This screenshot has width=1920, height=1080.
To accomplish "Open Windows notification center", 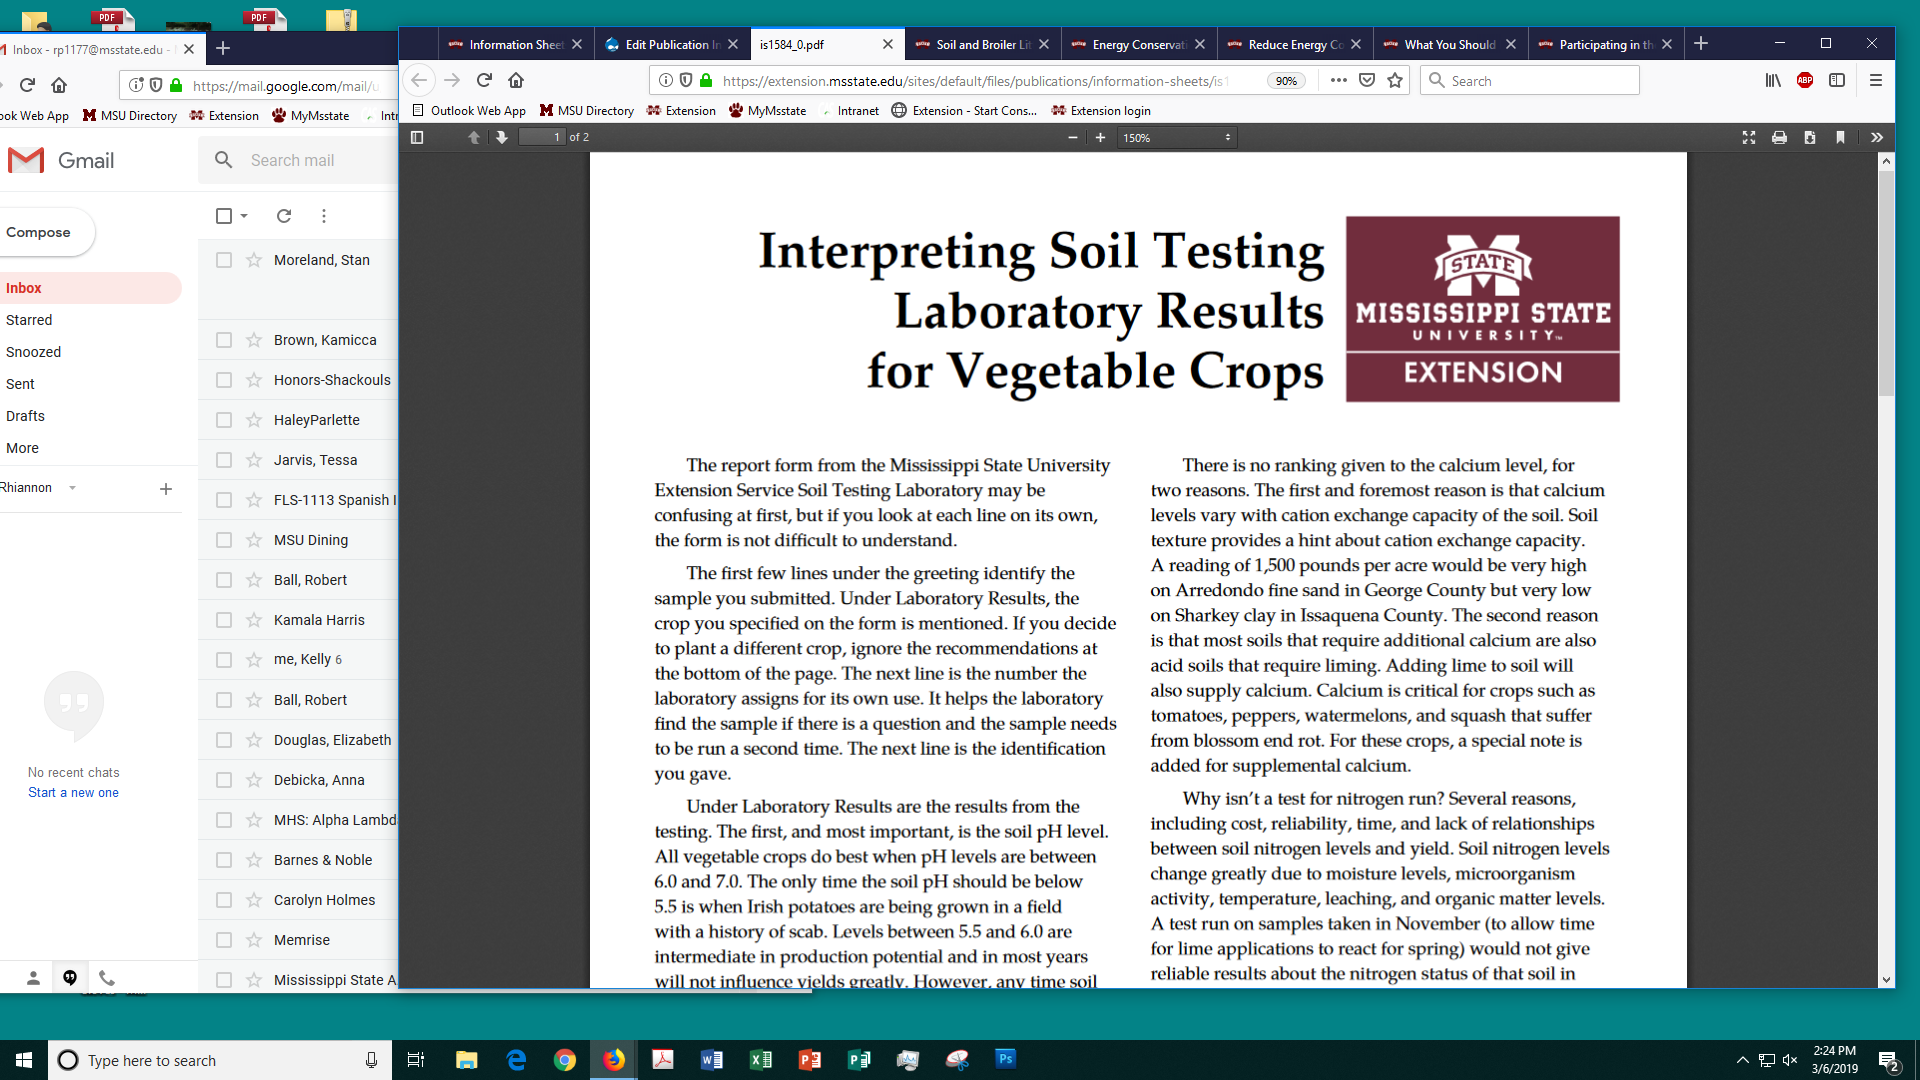I will 1888,1060.
